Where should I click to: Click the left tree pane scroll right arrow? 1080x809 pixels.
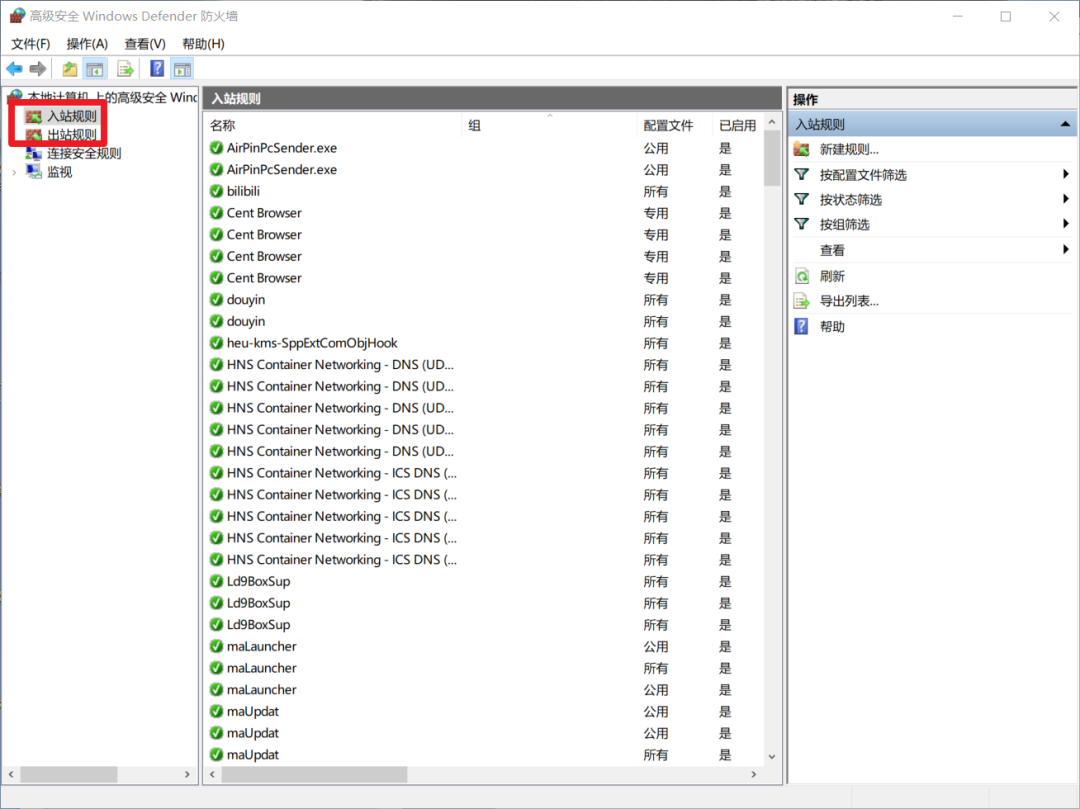click(187, 775)
